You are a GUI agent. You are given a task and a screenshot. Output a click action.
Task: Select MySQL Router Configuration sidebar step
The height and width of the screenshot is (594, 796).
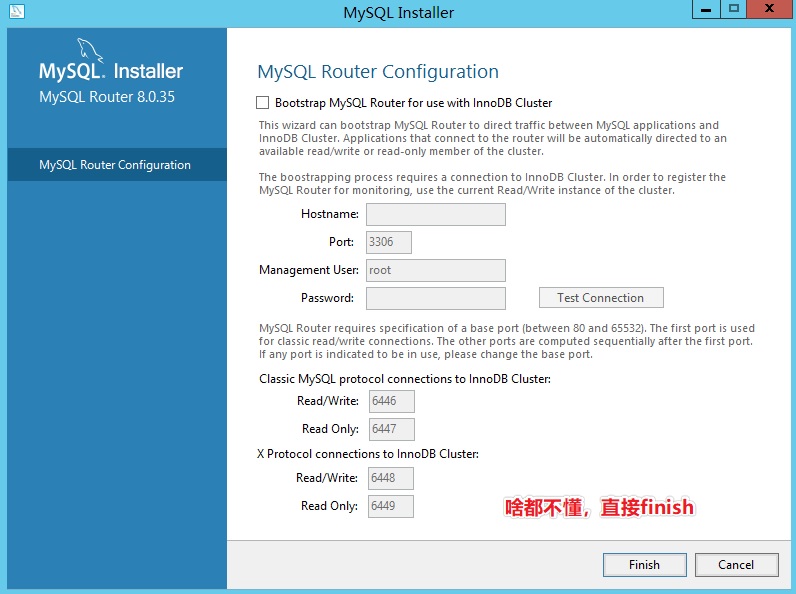117,164
